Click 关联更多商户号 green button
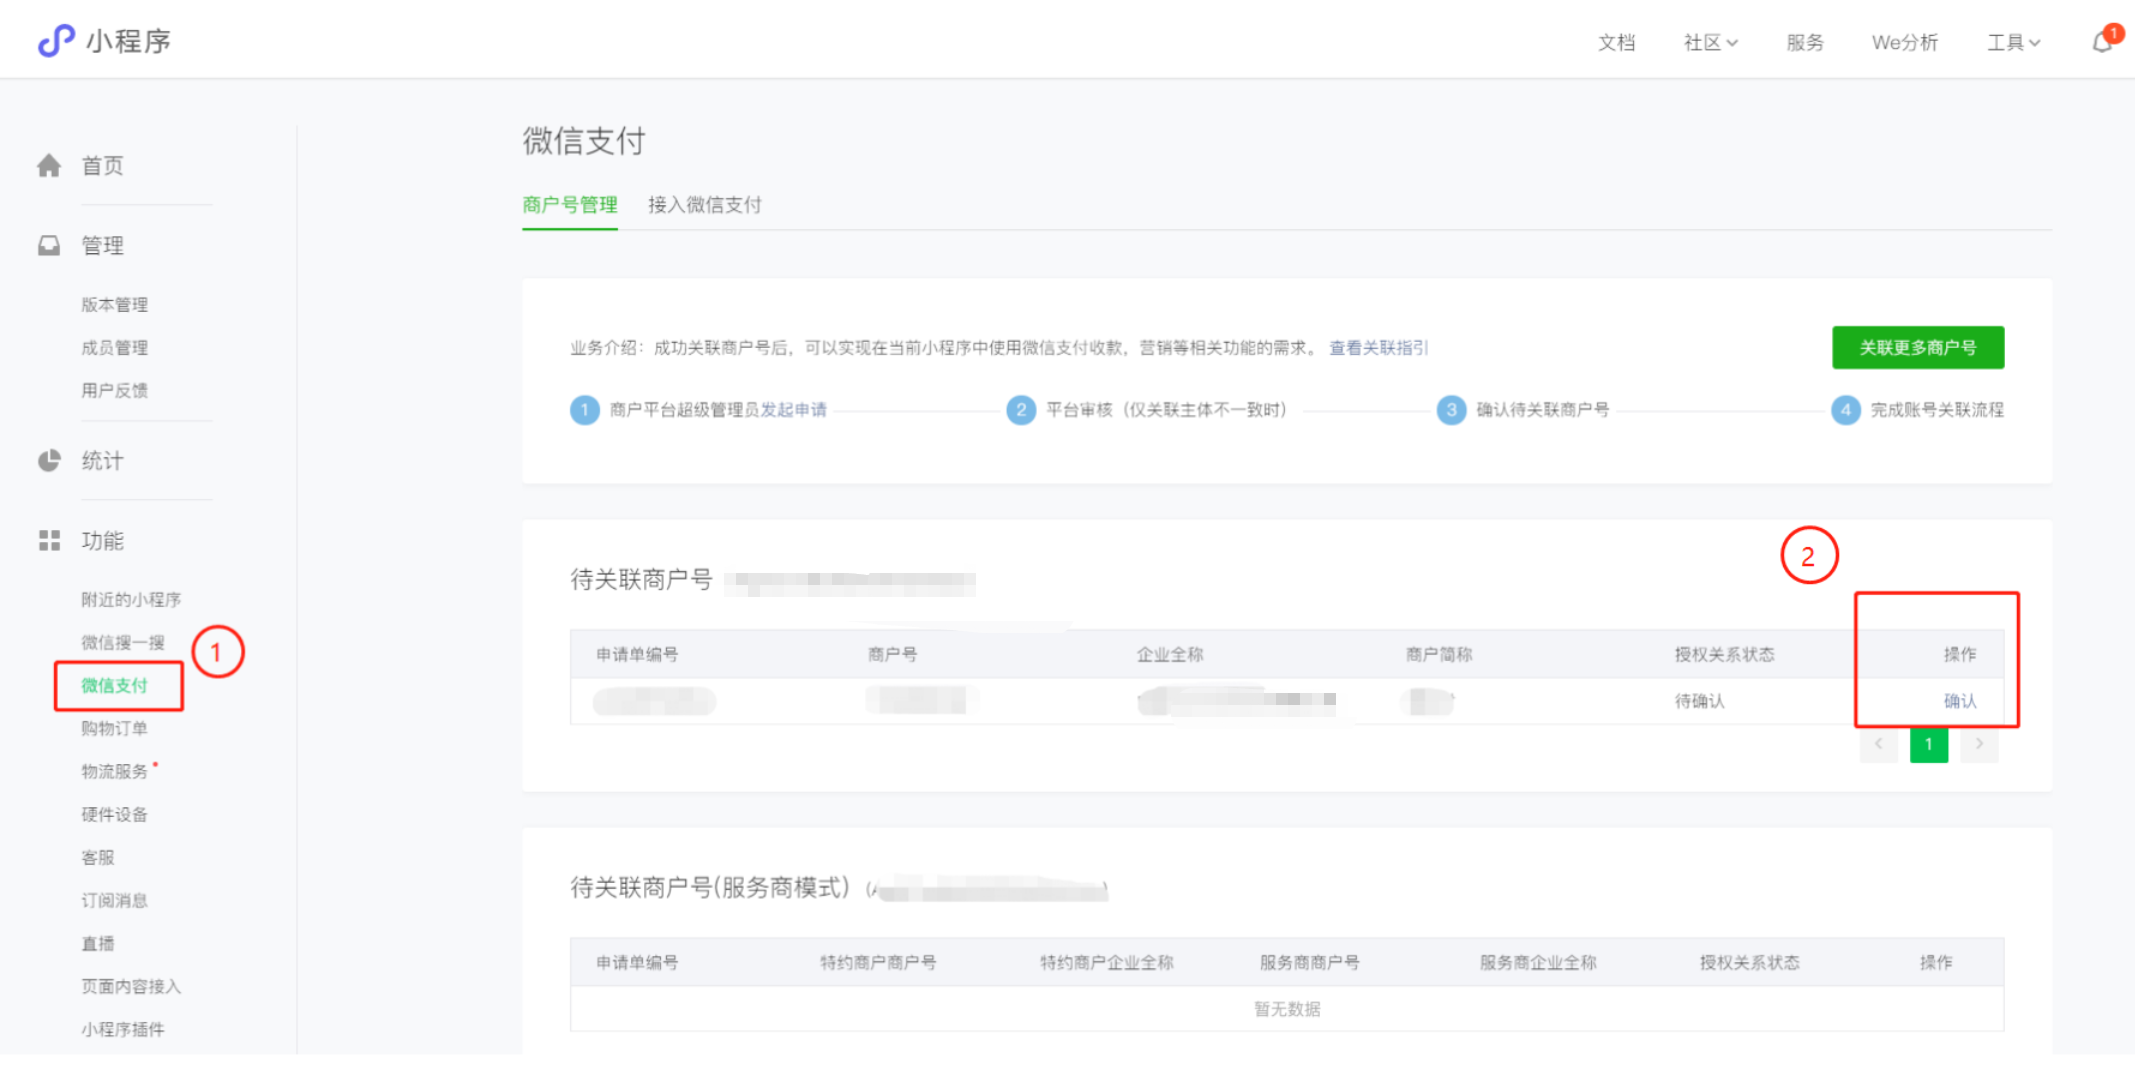The width and height of the screenshot is (2135, 1082). (x=1917, y=347)
